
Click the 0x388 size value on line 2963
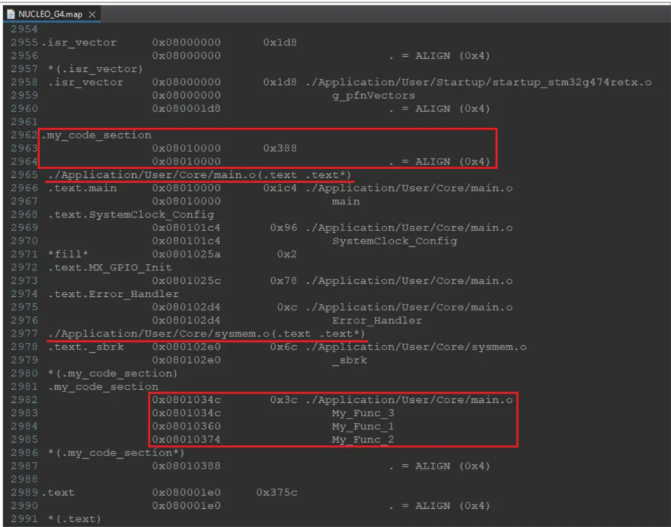point(280,148)
